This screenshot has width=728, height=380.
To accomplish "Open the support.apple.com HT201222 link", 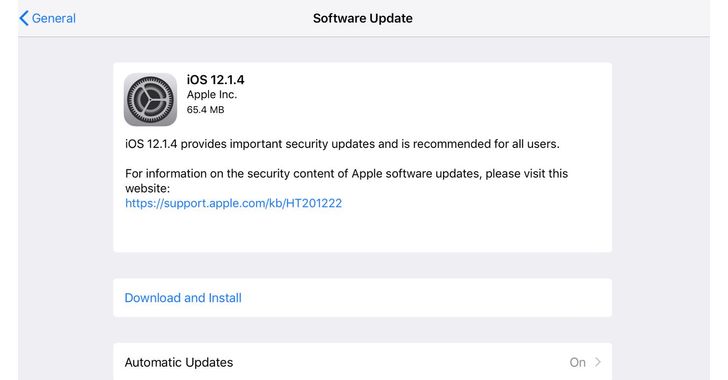I will click(x=234, y=203).
